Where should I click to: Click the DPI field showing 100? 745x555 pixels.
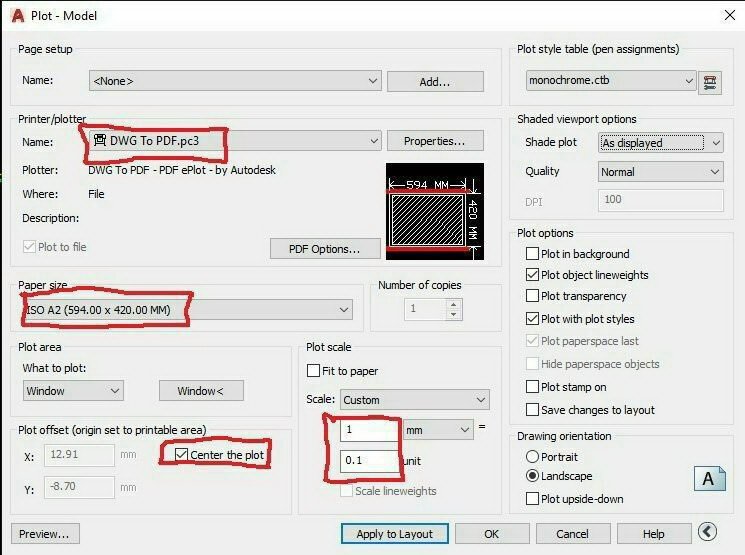tap(660, 200)
